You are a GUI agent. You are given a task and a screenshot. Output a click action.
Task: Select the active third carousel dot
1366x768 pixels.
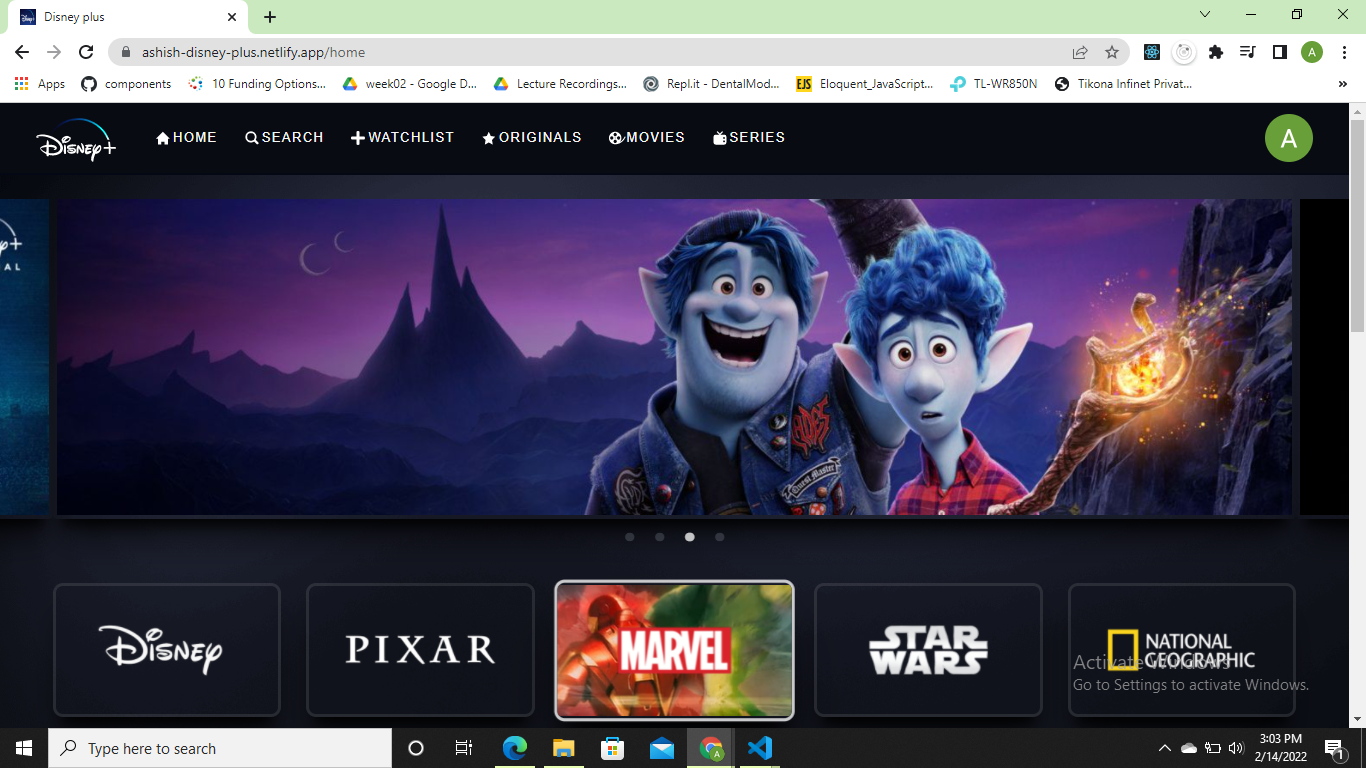coord(690,537)
